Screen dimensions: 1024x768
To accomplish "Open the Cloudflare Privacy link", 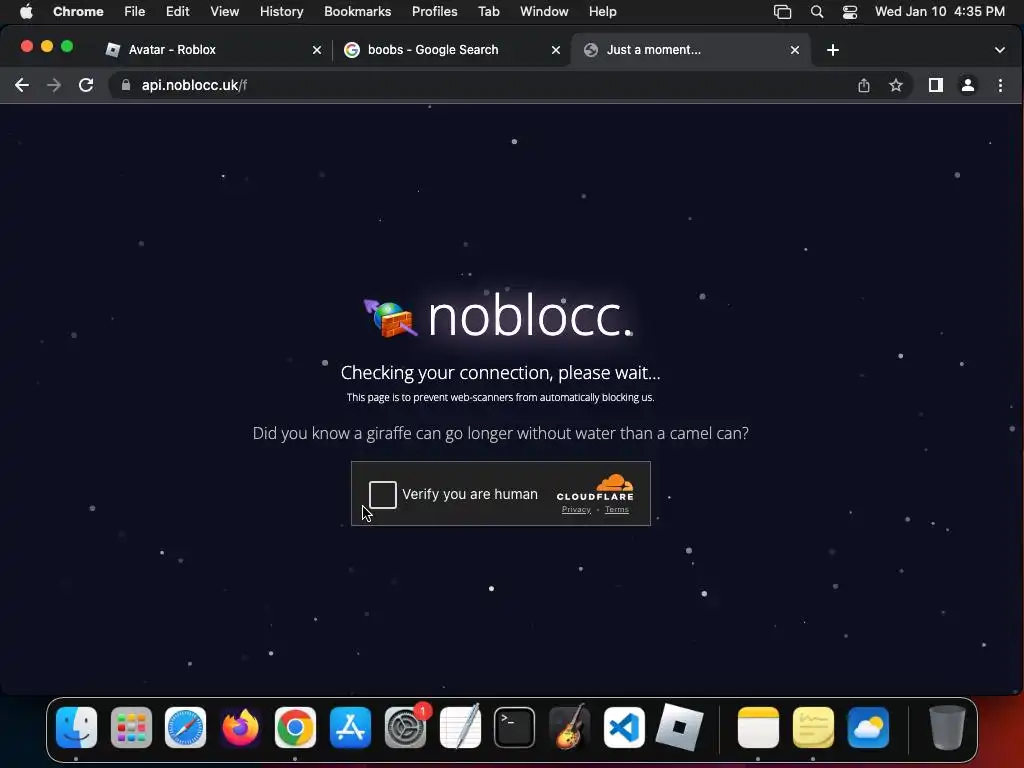I will pos(576,510).
